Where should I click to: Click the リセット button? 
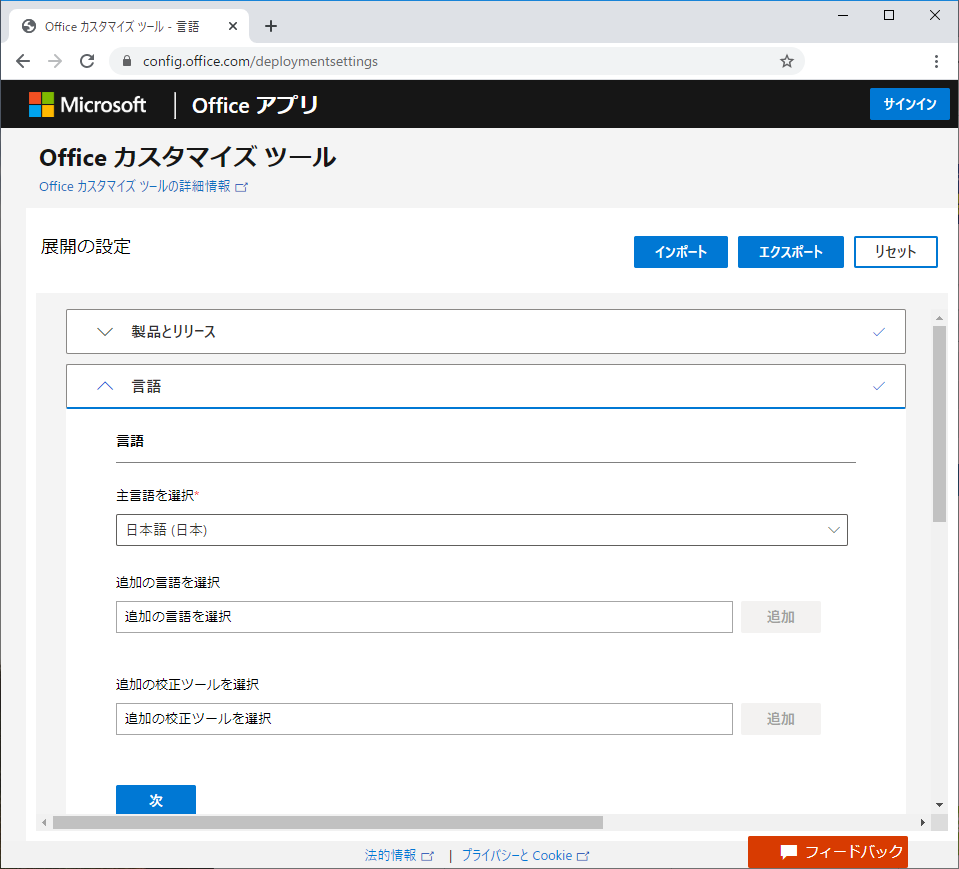[895, 252]
